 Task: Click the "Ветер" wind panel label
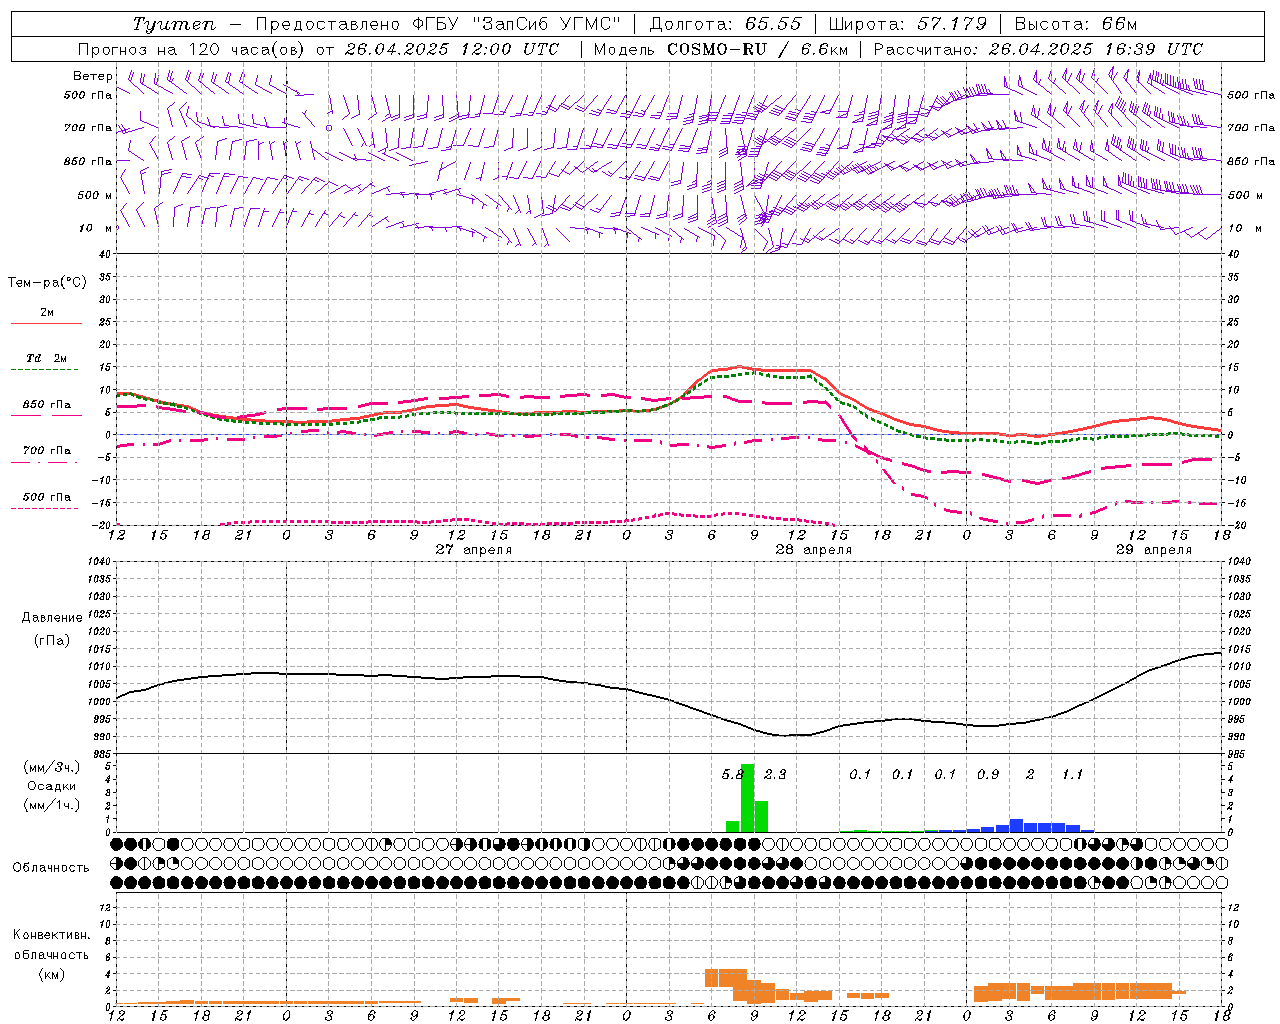[93, 76]
